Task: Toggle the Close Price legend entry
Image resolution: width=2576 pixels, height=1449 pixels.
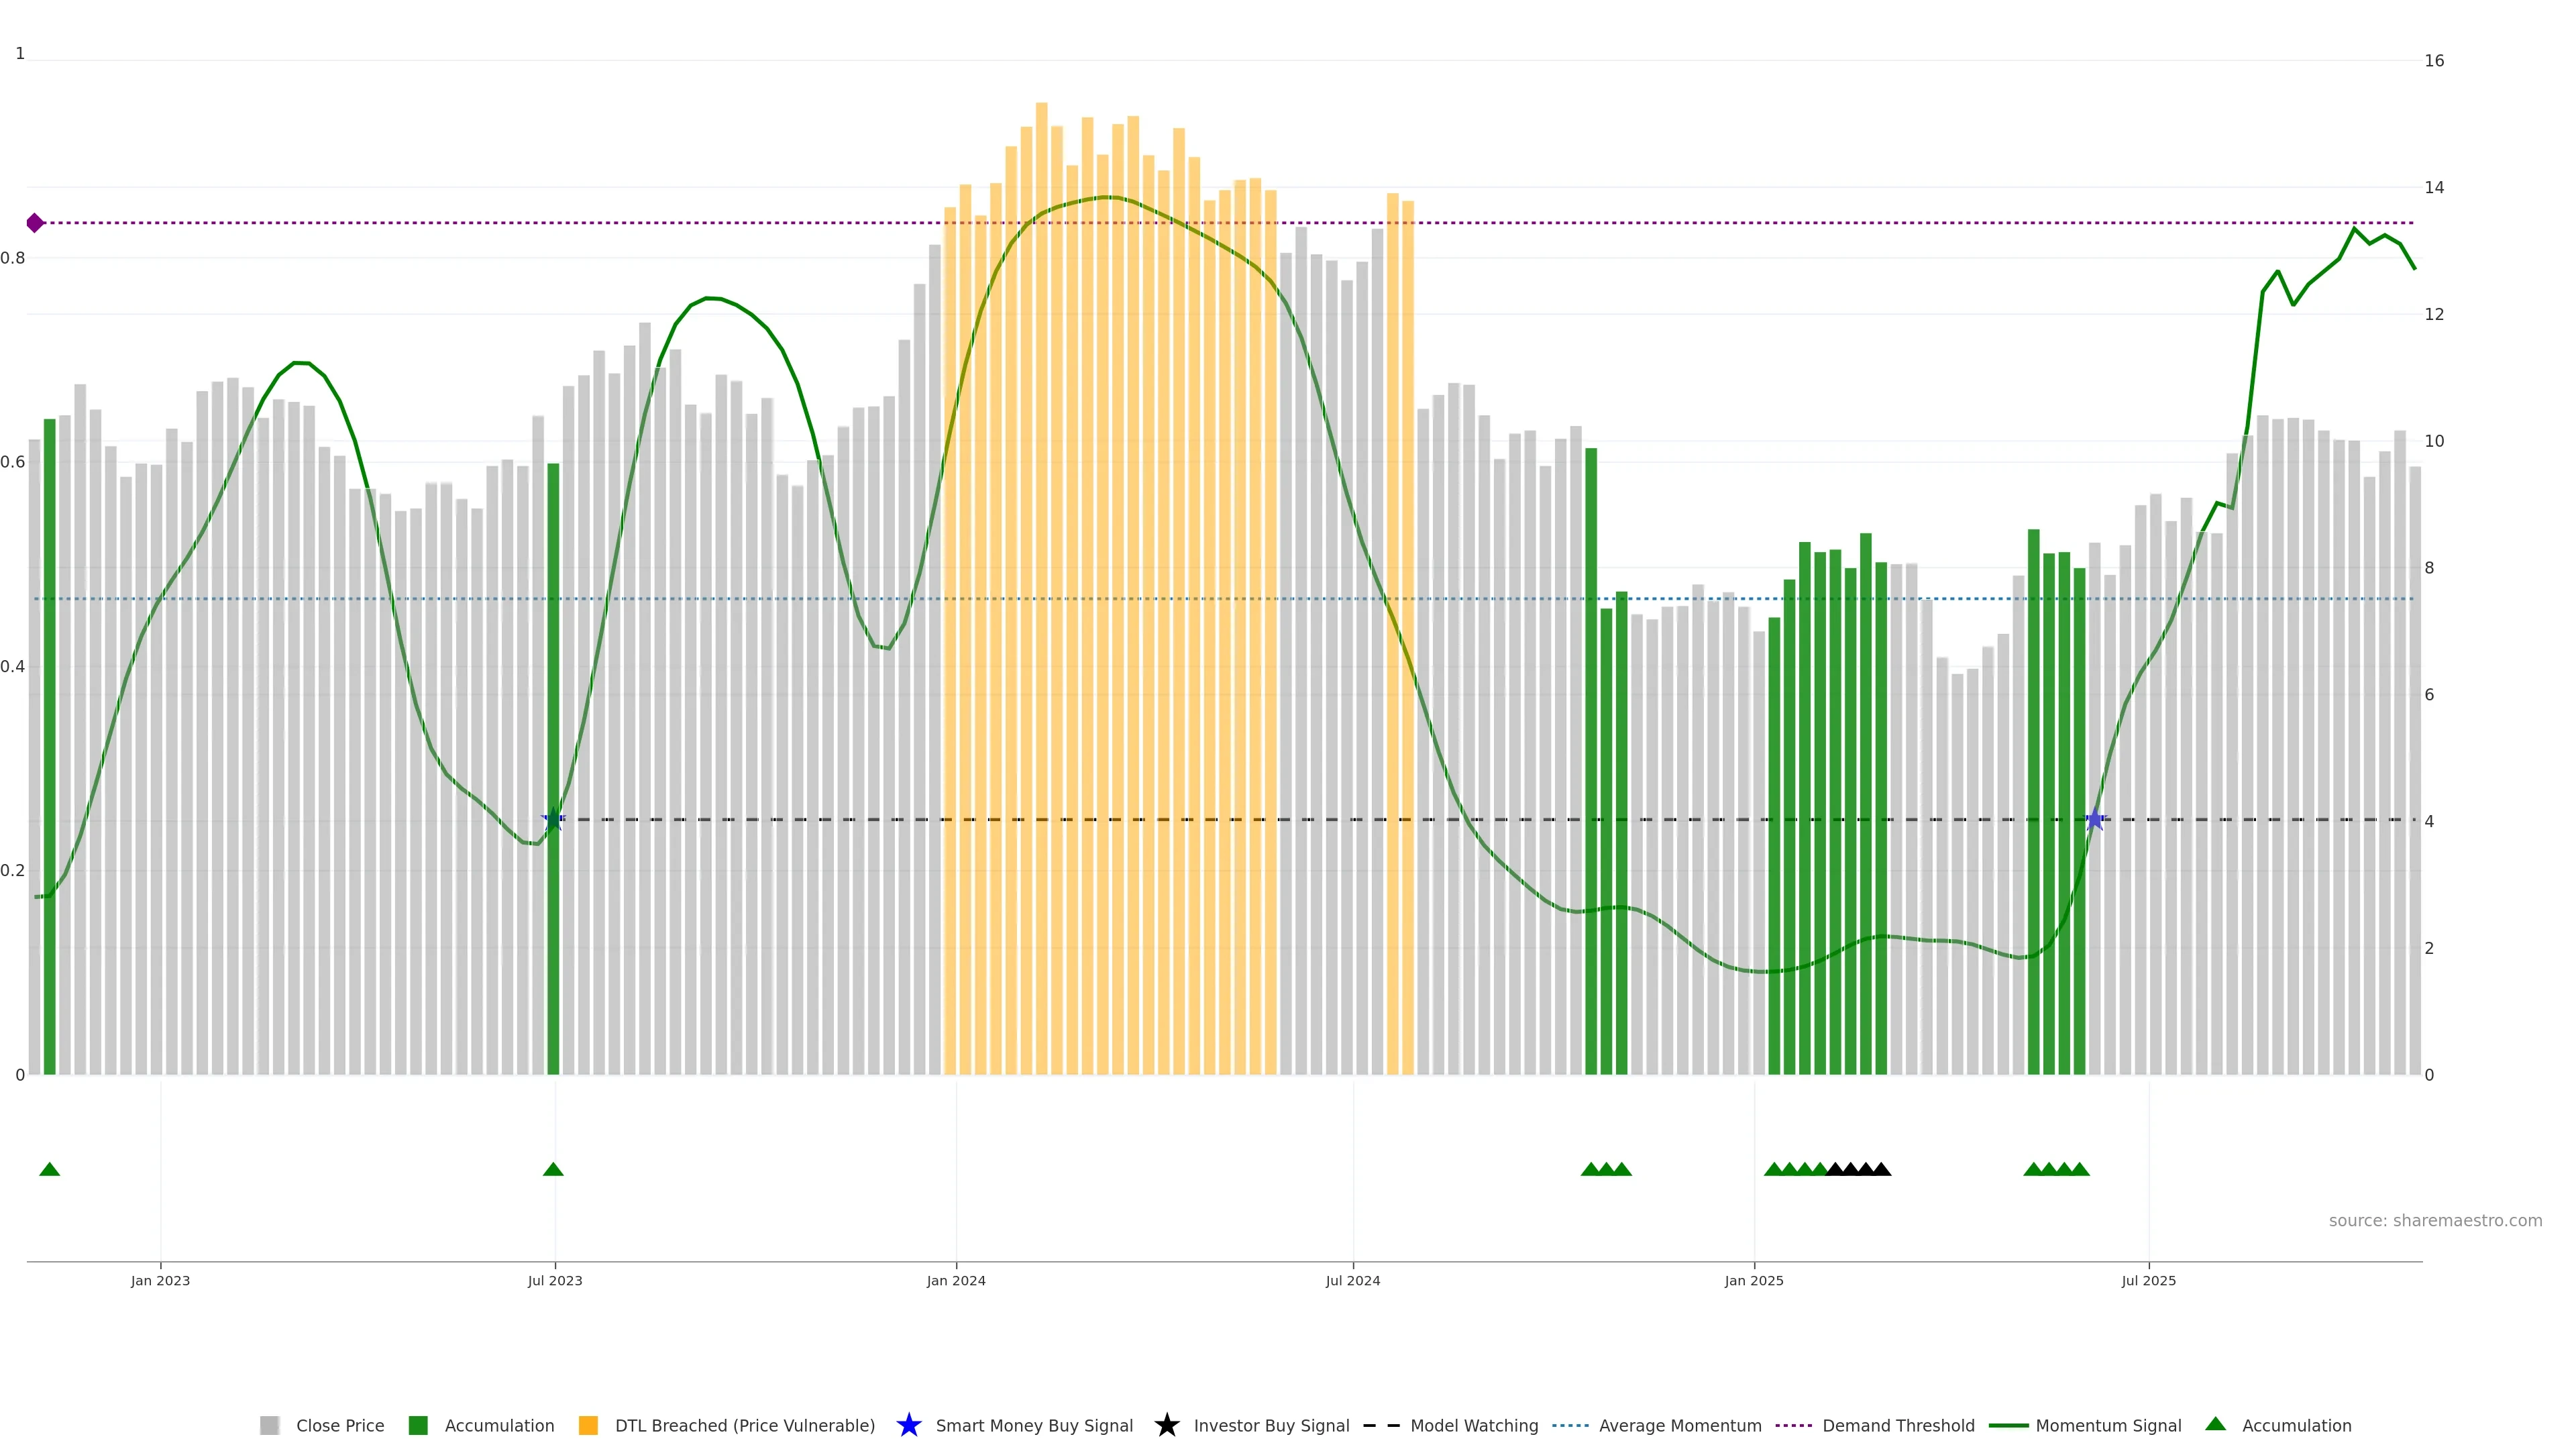Action: [x=339, y=1425]
